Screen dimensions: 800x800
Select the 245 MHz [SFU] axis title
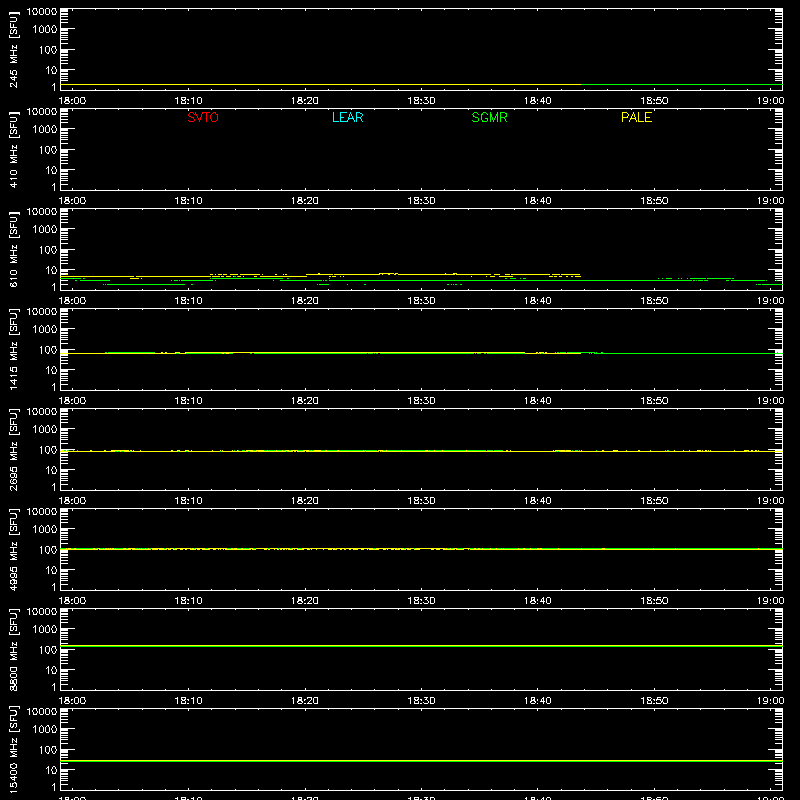[x=14, y=49]
